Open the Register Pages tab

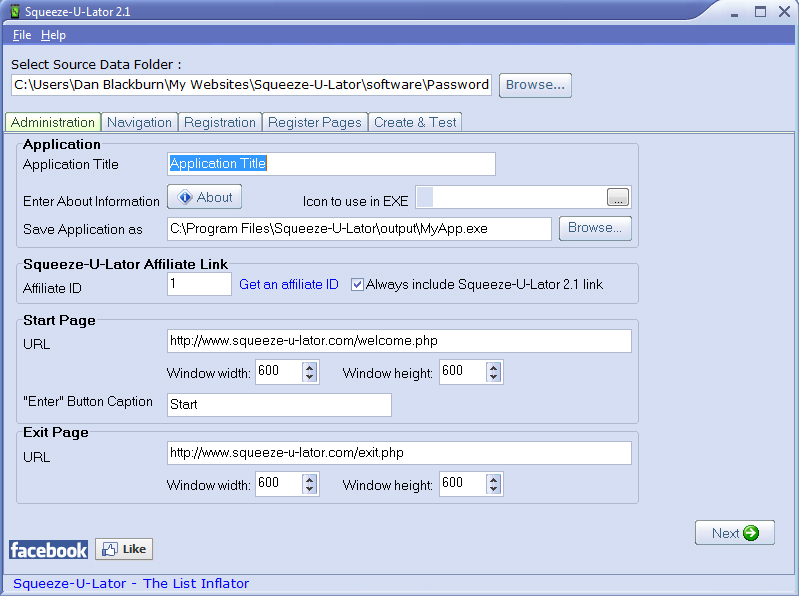click(315, 122)
